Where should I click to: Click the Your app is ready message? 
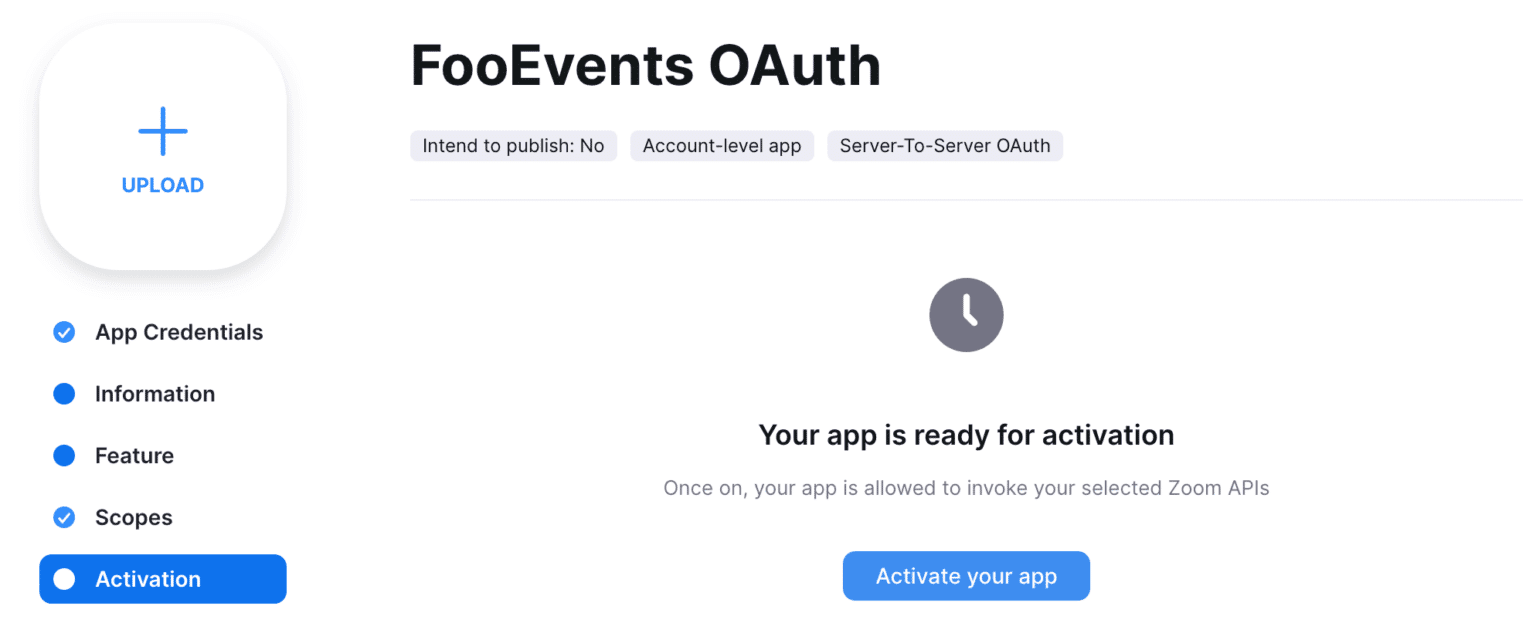click(x=966, y=435)
